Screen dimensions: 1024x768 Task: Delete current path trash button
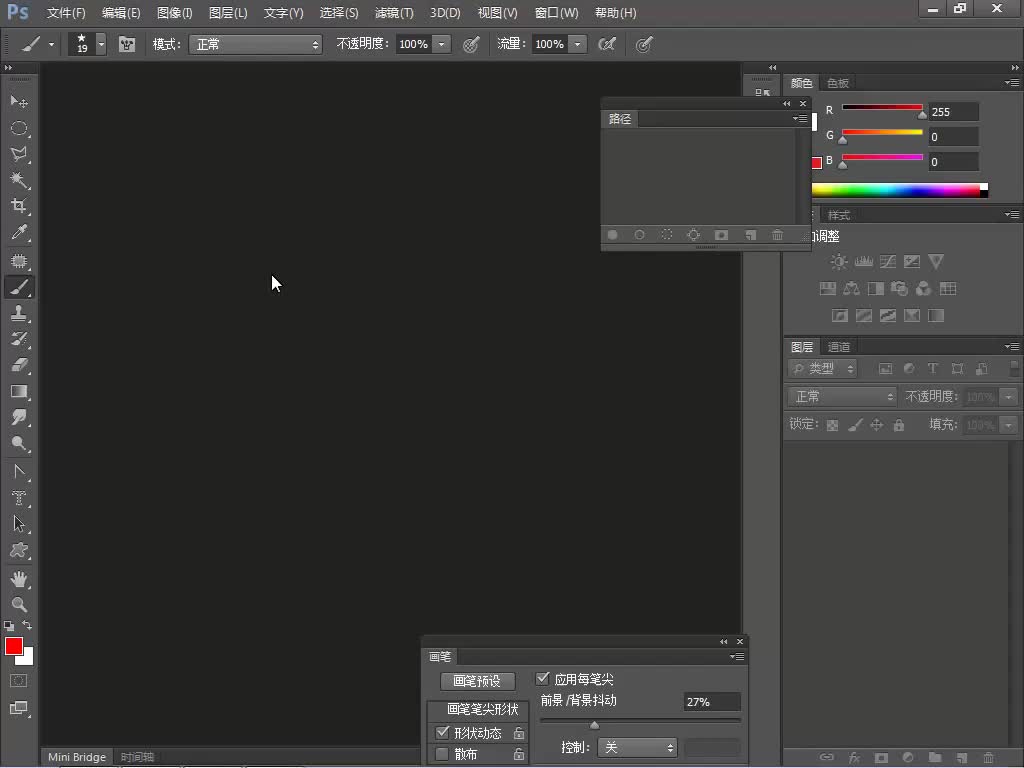pyautogui.click(x=777, y=234)
